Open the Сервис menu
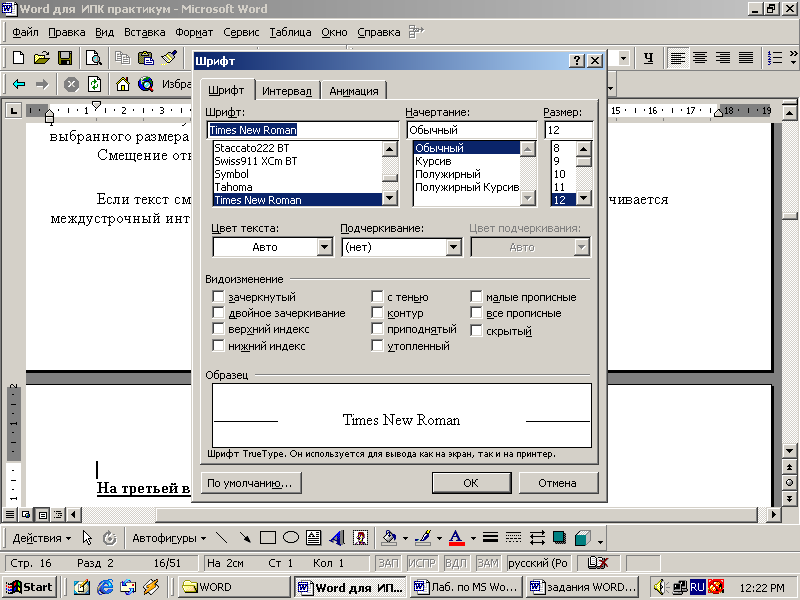 [241, 32]
